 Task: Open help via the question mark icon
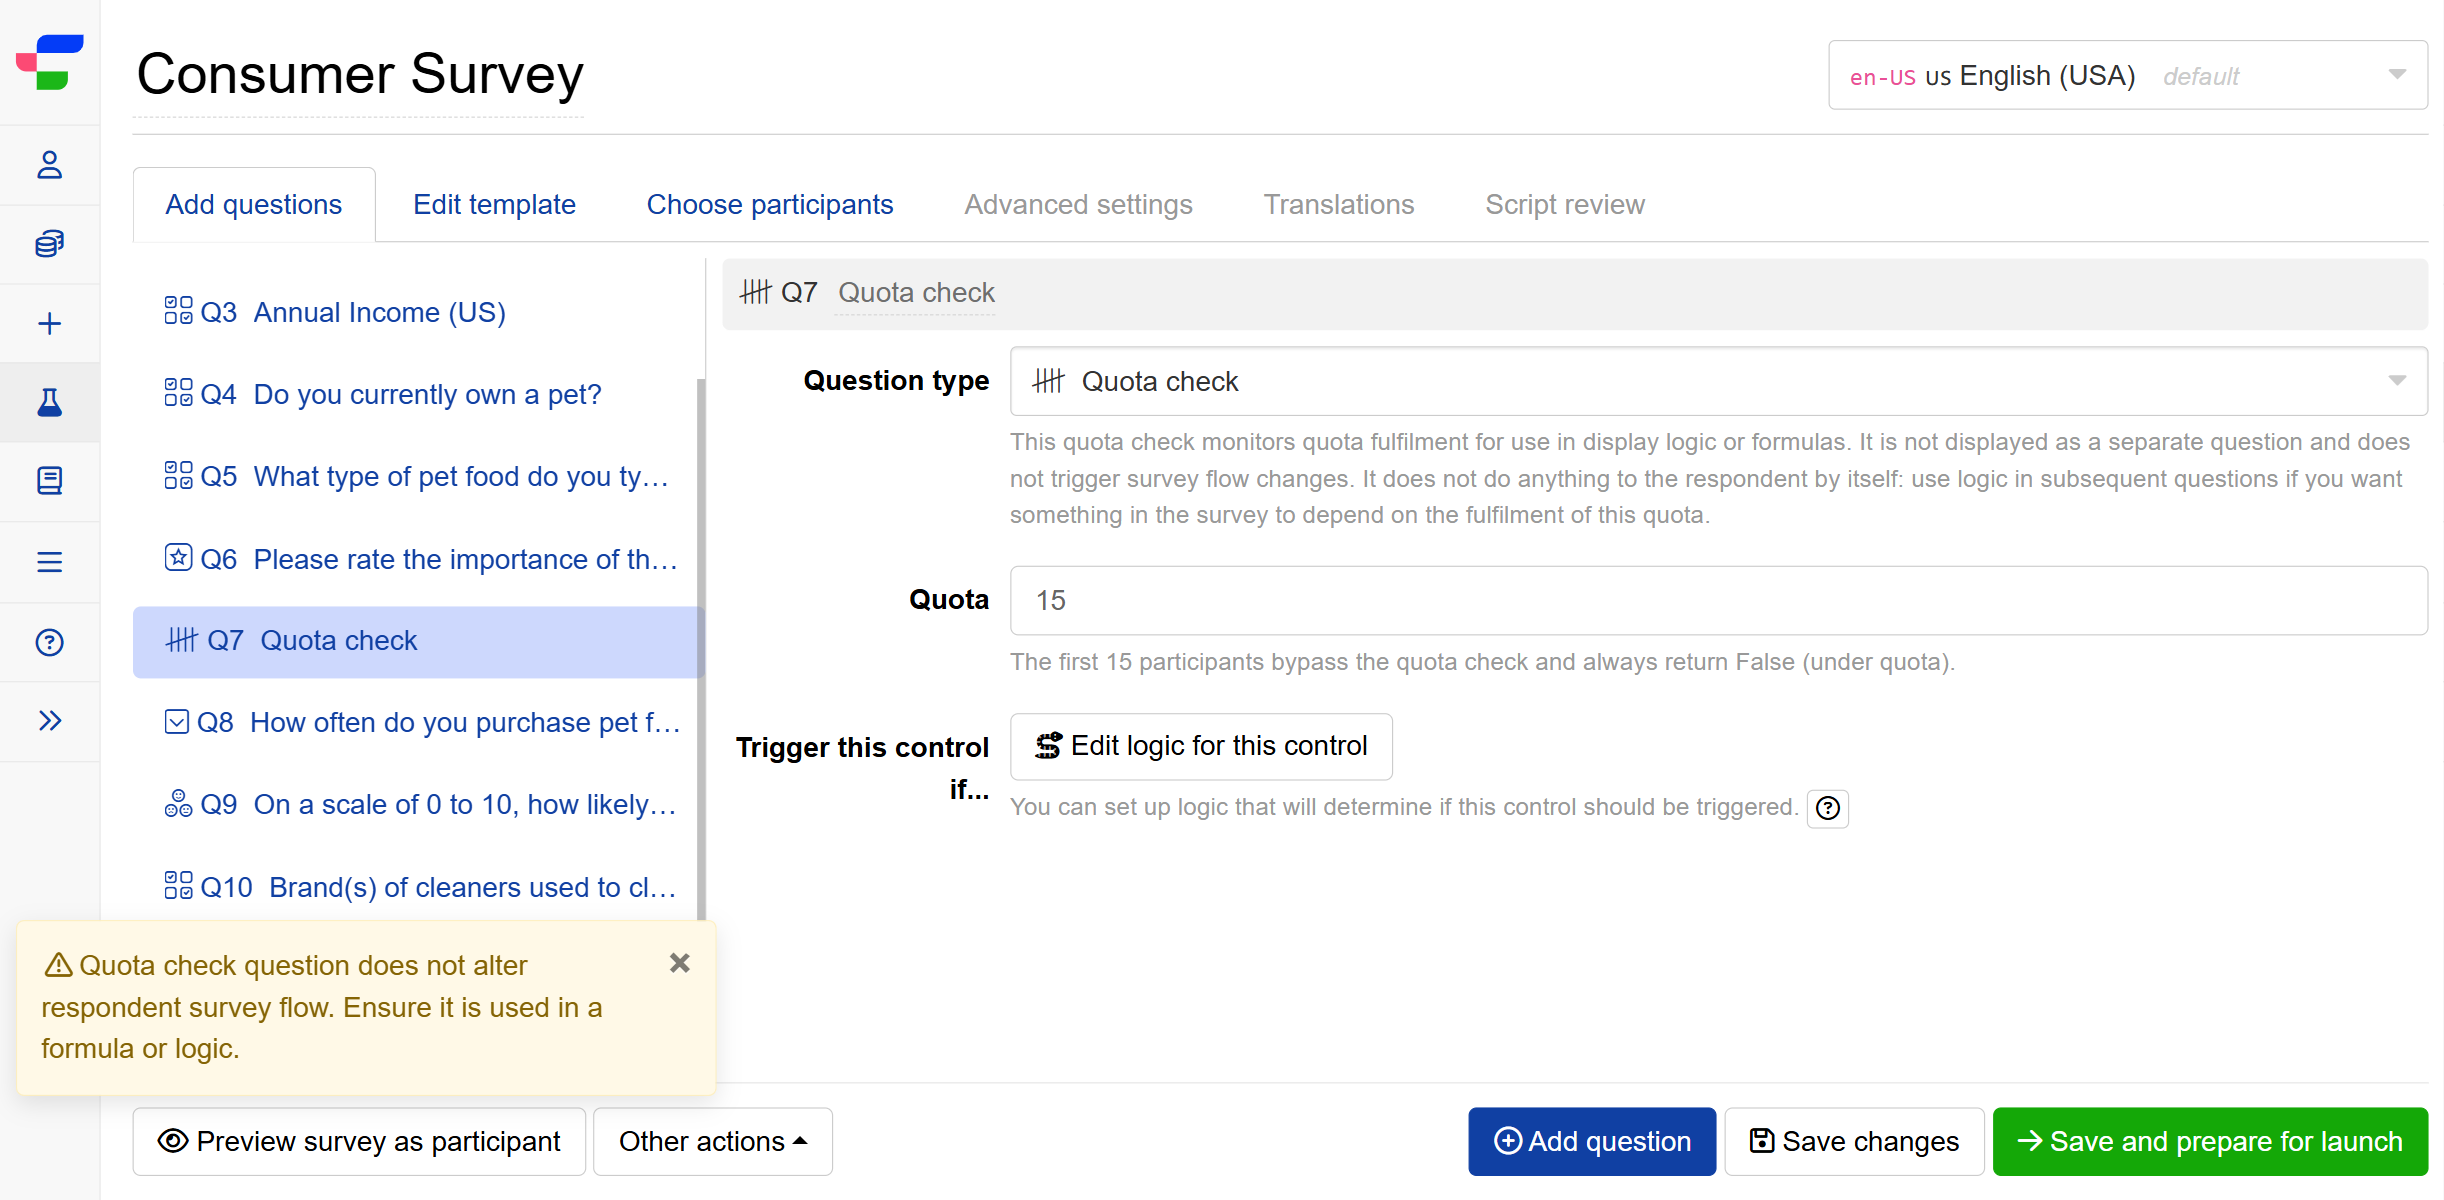coord(49,642)
